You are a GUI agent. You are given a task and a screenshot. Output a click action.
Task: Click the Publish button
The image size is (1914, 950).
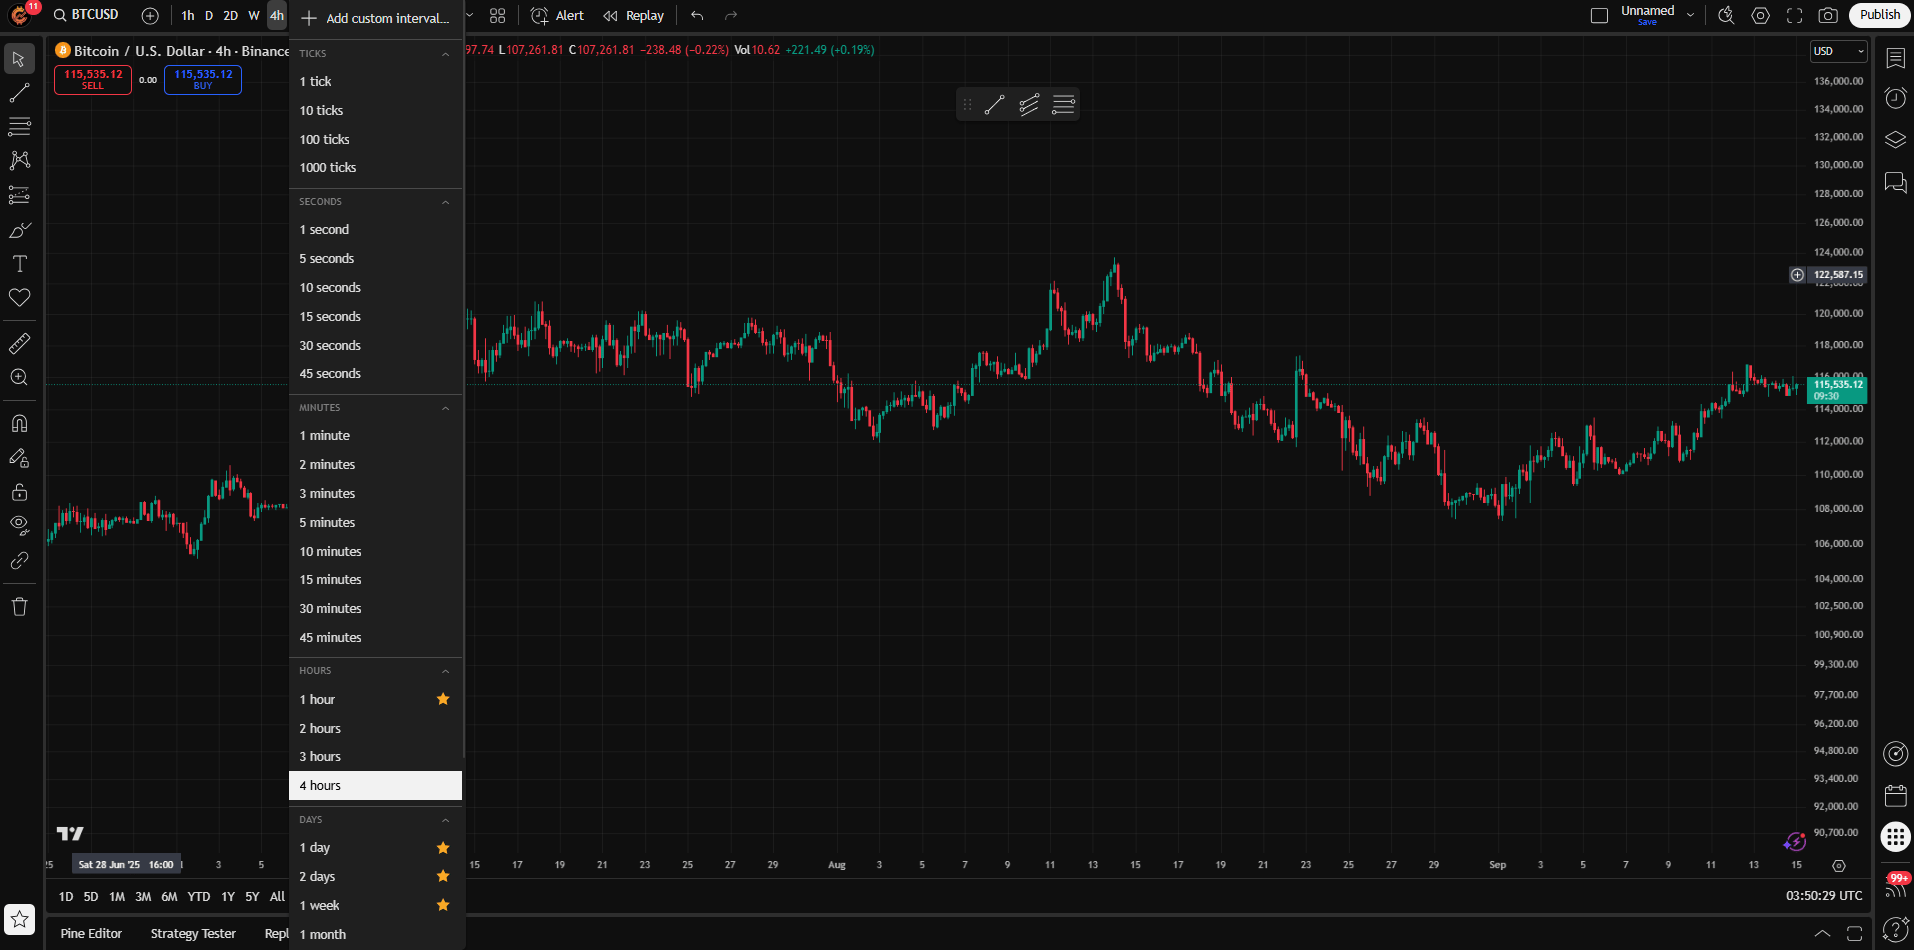[x=1880, y=15]
